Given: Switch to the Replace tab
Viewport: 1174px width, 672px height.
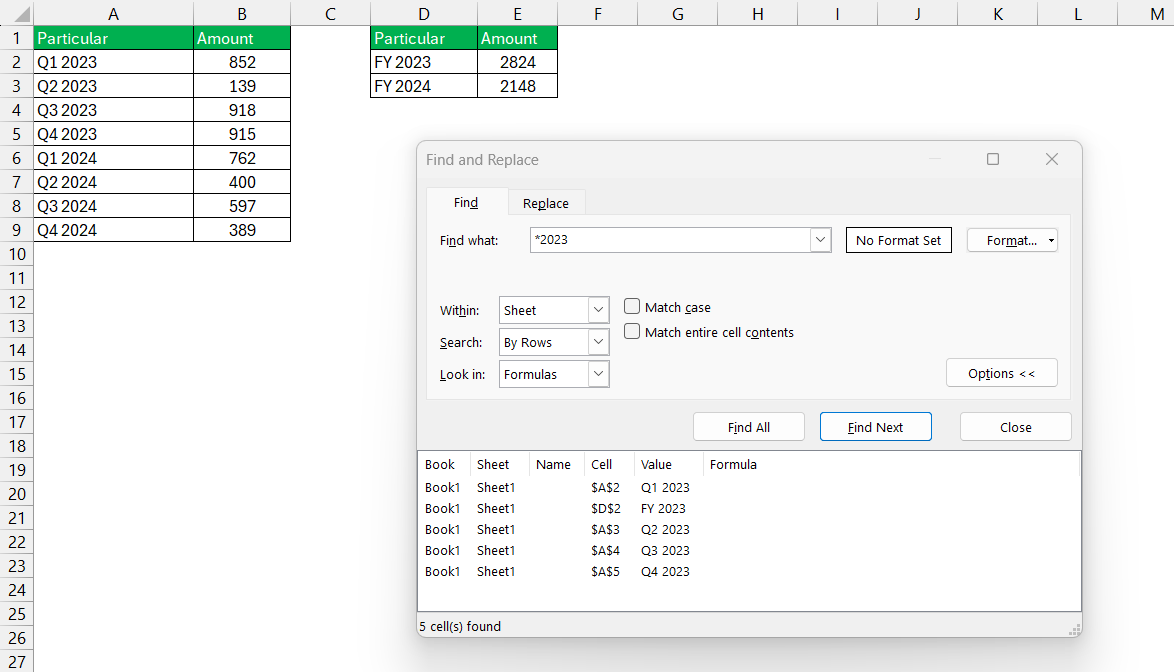Looking at the screenshot, I should click(546, 203).
